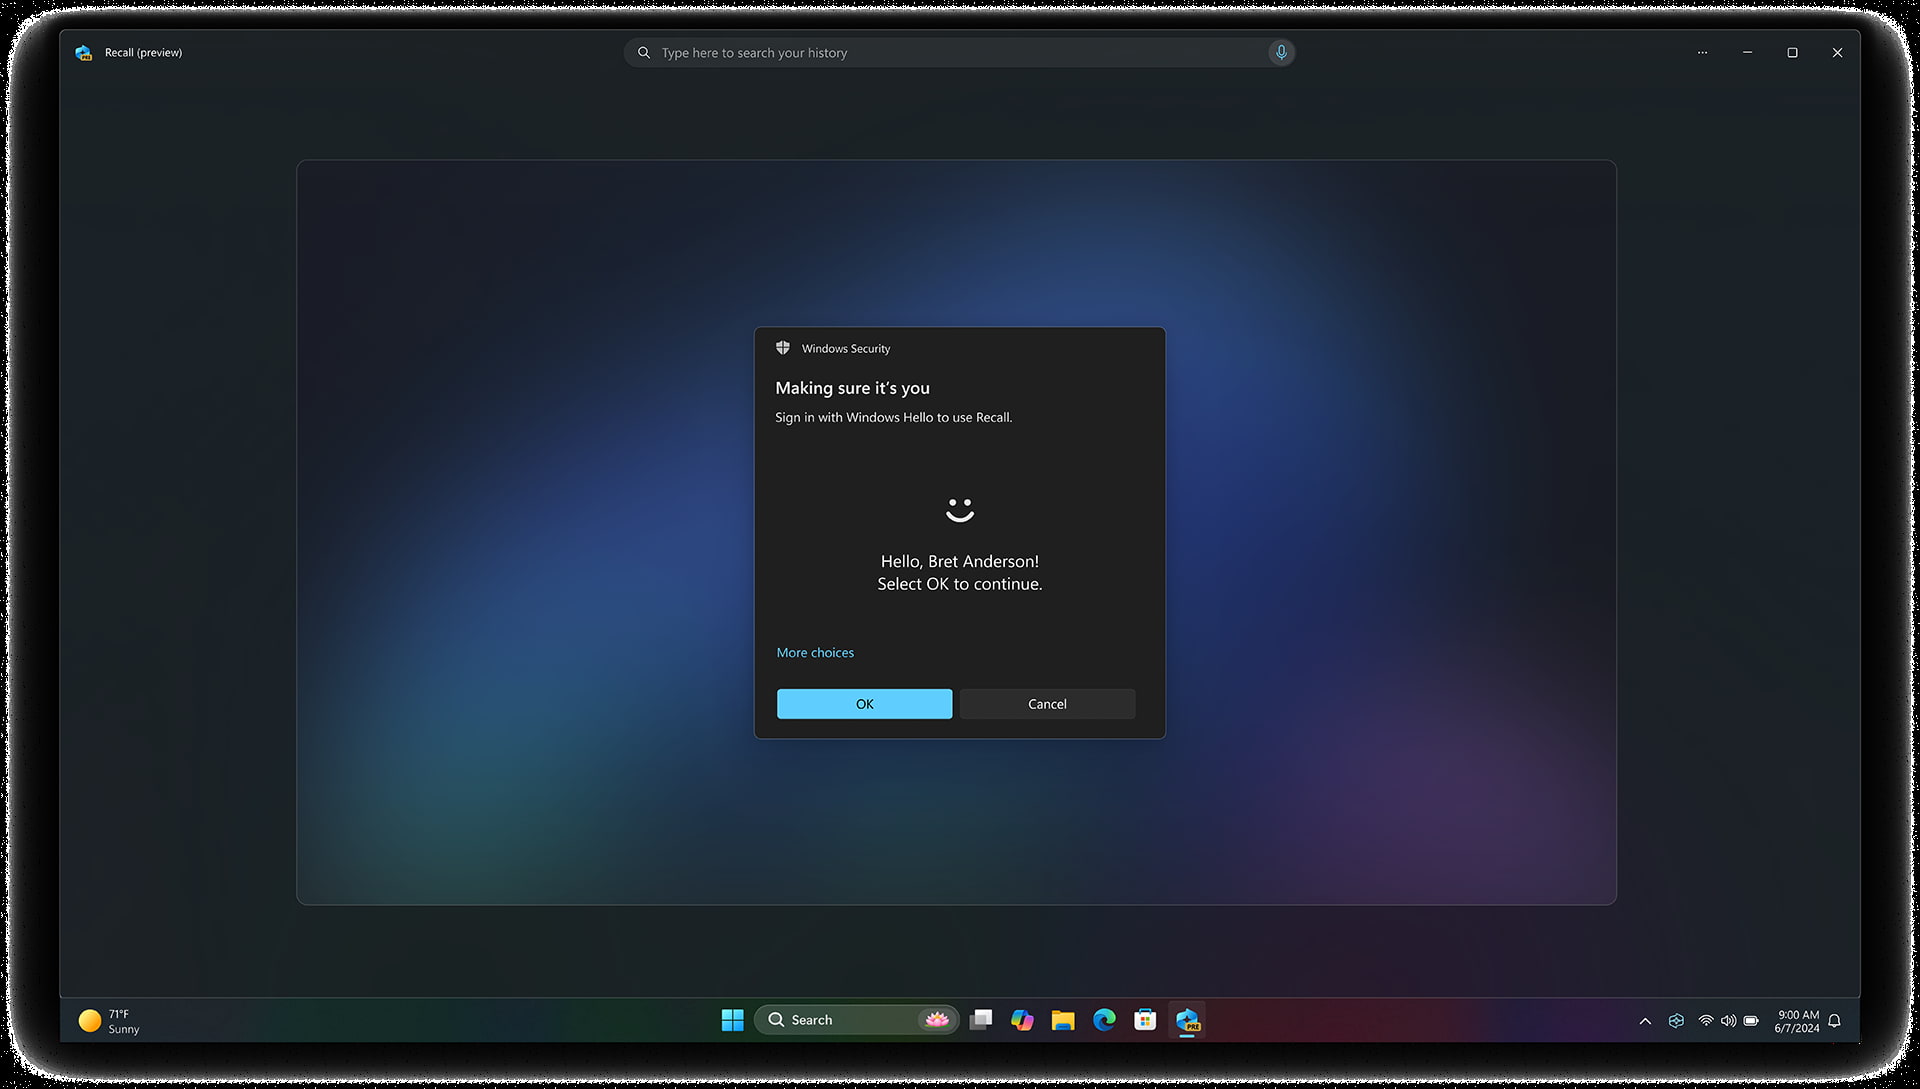Image resolution: width=1920 pixels, height=1089 pixels.
Task: Click the Windows Security shield icon
Action: pos(783,348)
